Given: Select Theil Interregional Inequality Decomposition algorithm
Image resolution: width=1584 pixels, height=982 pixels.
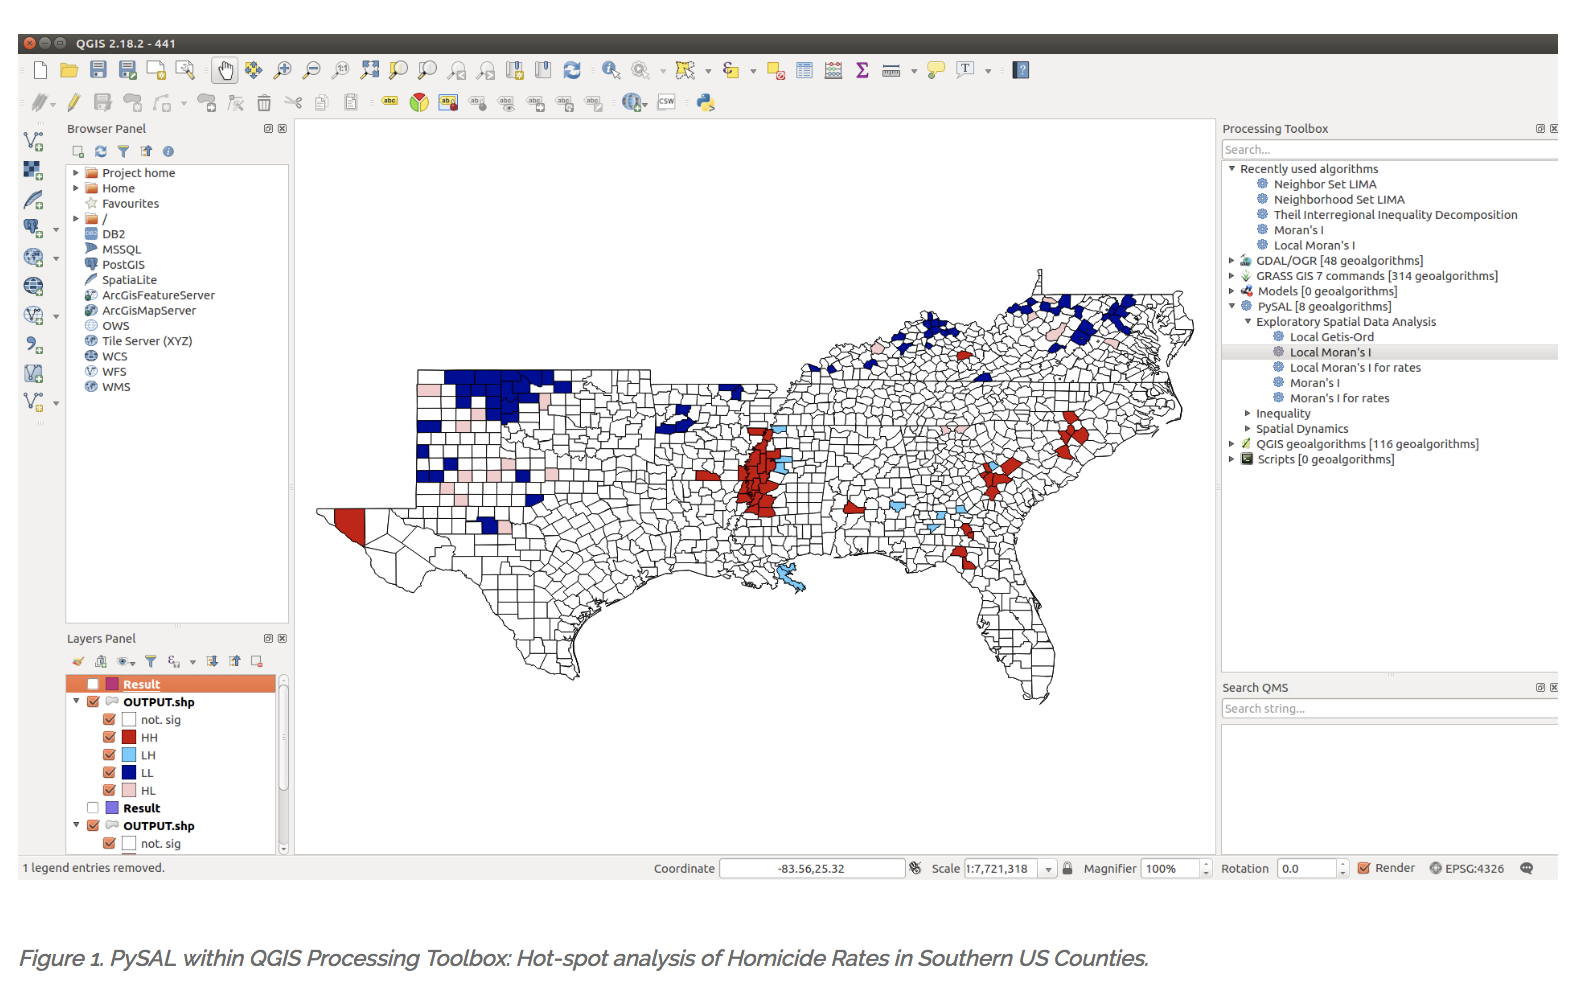Looking at the screenshot, I should [x=1395, y=215].
